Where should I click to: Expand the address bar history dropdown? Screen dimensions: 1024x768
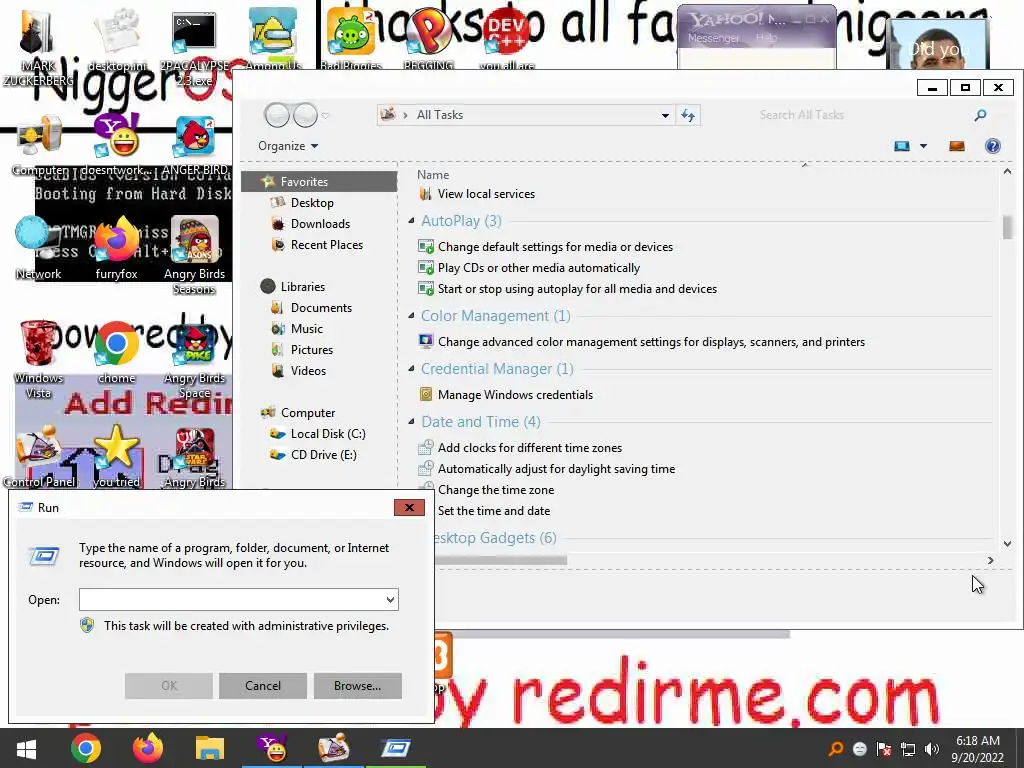pyautogui.click(x=665, y=116)
